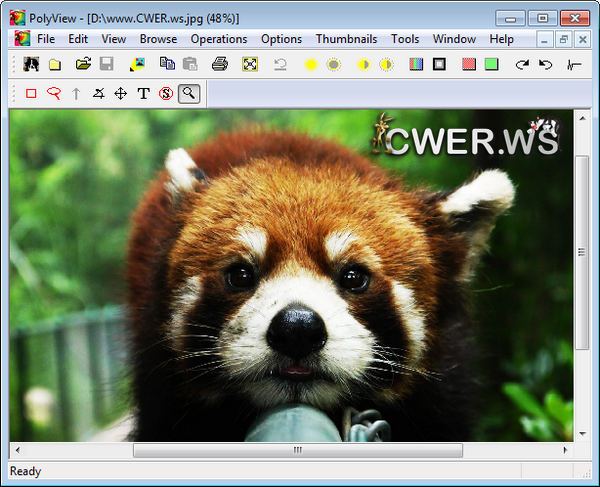
Task: Increase contrast with half-yellow circle icon
Action: pyautogui.click(x=363, y=65)
